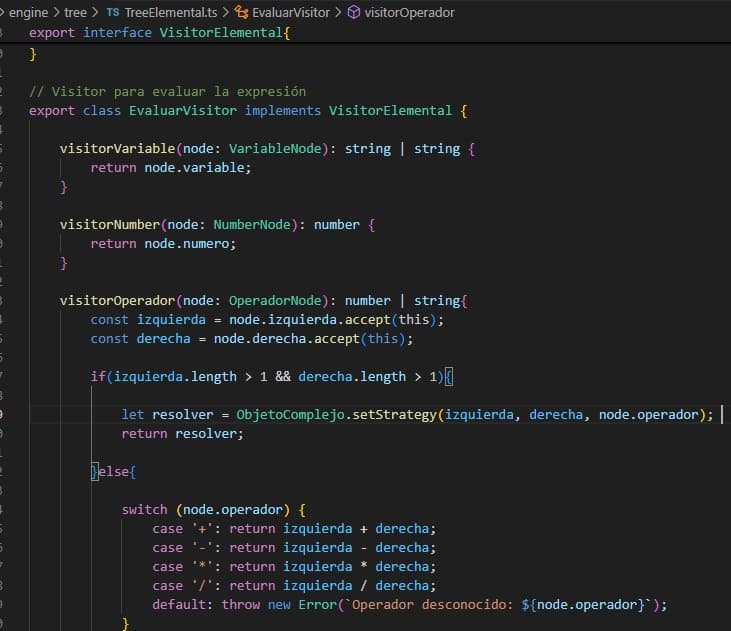Click the TS file icon in breadcrumb
Image resolution: width=731 pixels, height=631 pixels.
click(112, 13)
